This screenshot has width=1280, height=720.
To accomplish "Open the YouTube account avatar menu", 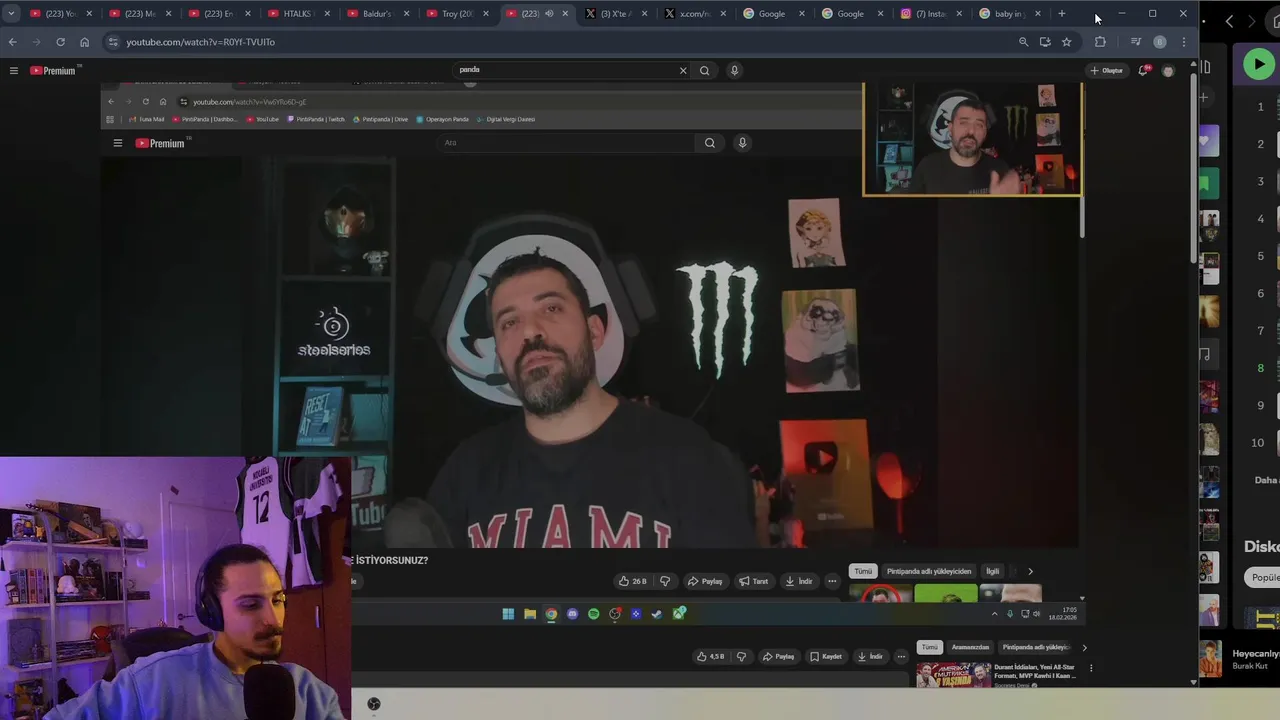I will 1168,71.
